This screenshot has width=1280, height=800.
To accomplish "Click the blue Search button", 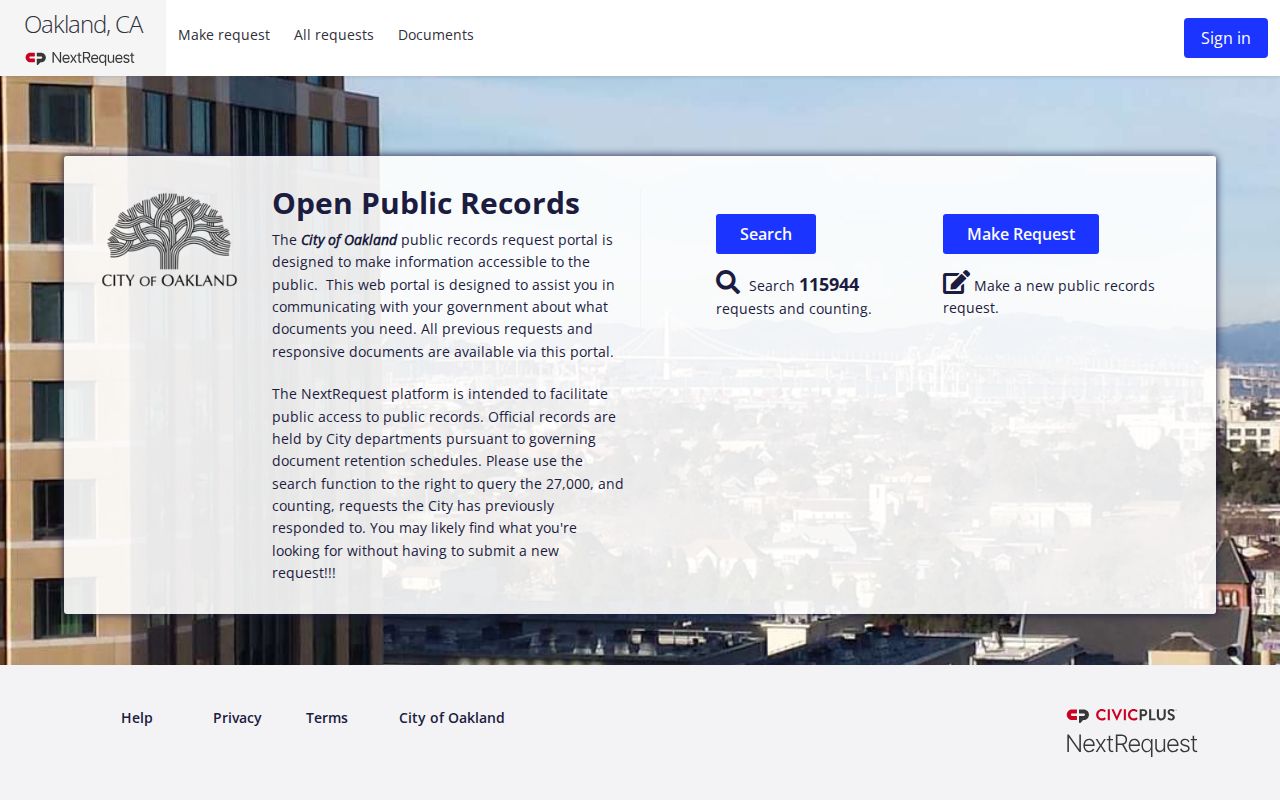I will tap(766, 234).
